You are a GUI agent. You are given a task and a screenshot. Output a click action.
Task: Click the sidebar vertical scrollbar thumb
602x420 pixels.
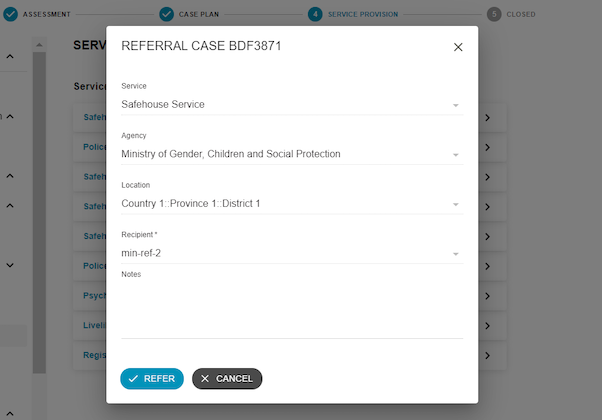point(39,212)
